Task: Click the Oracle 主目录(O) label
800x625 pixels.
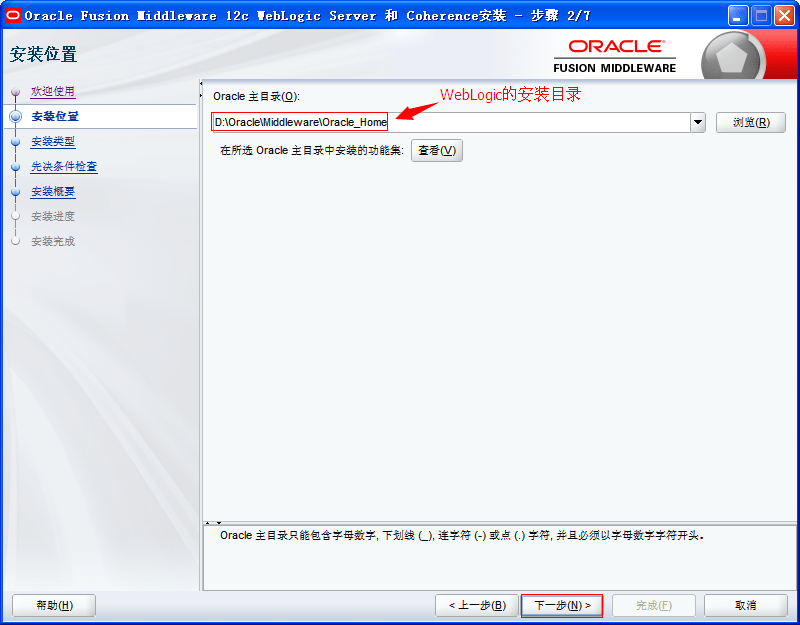Action: 256,96
